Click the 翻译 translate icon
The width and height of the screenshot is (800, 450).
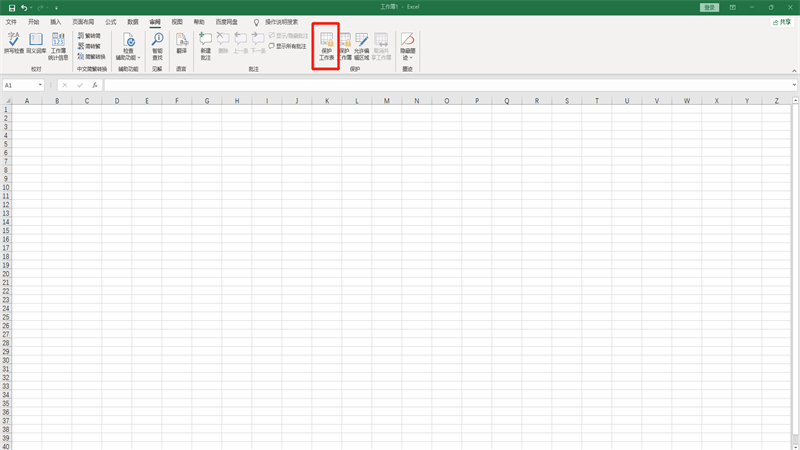pos(181,45)
